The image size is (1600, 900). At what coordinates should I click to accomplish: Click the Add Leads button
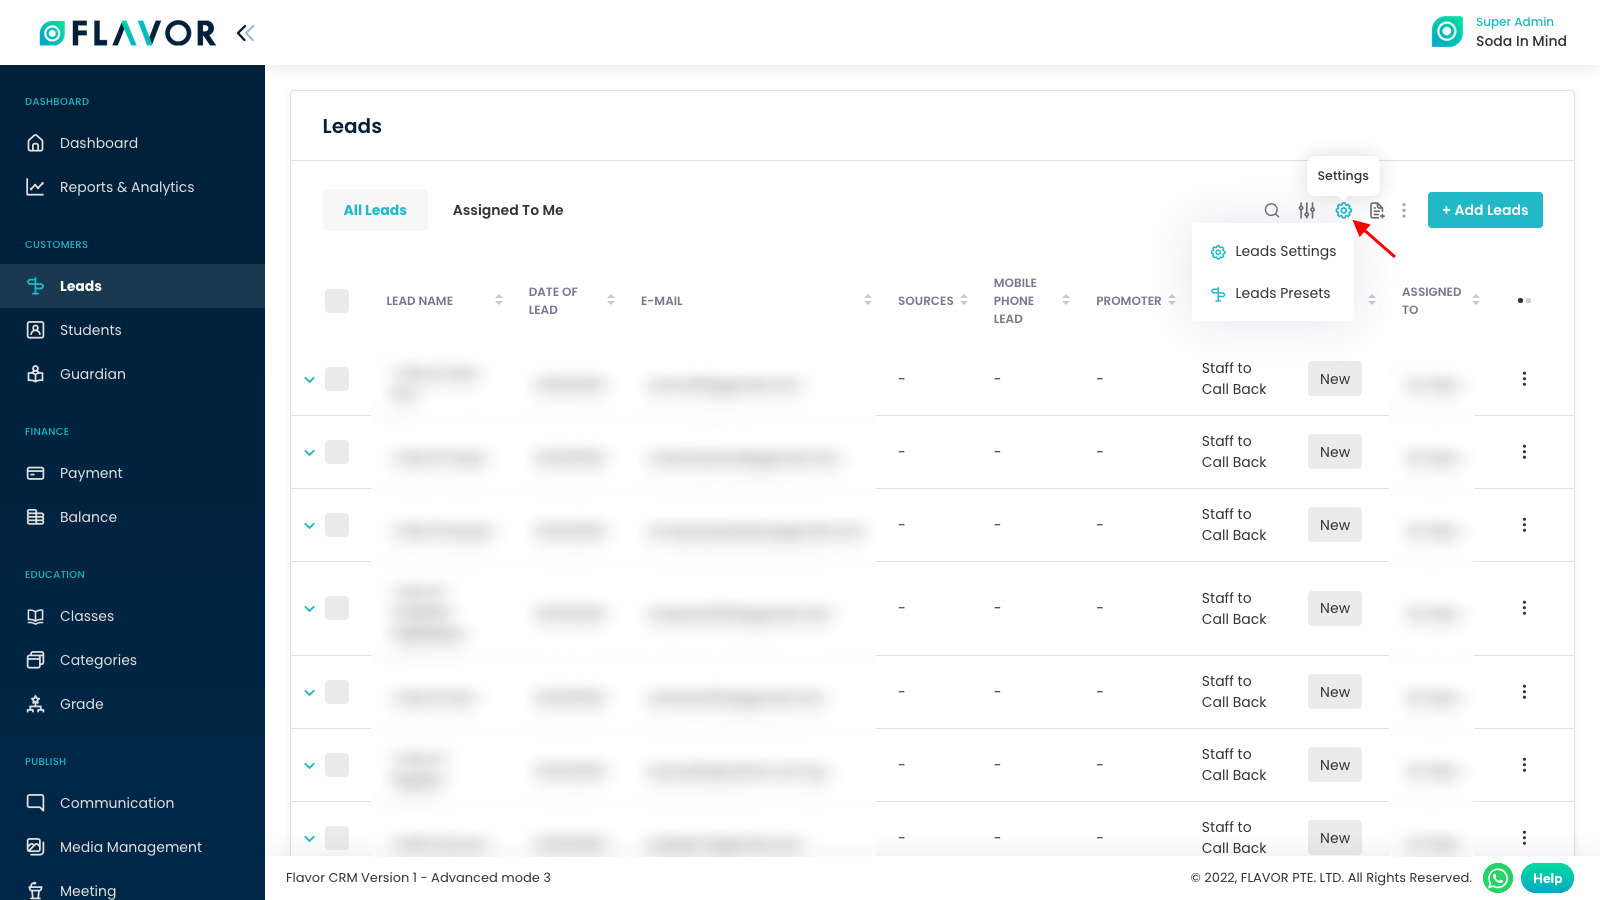pos(1485,210)
